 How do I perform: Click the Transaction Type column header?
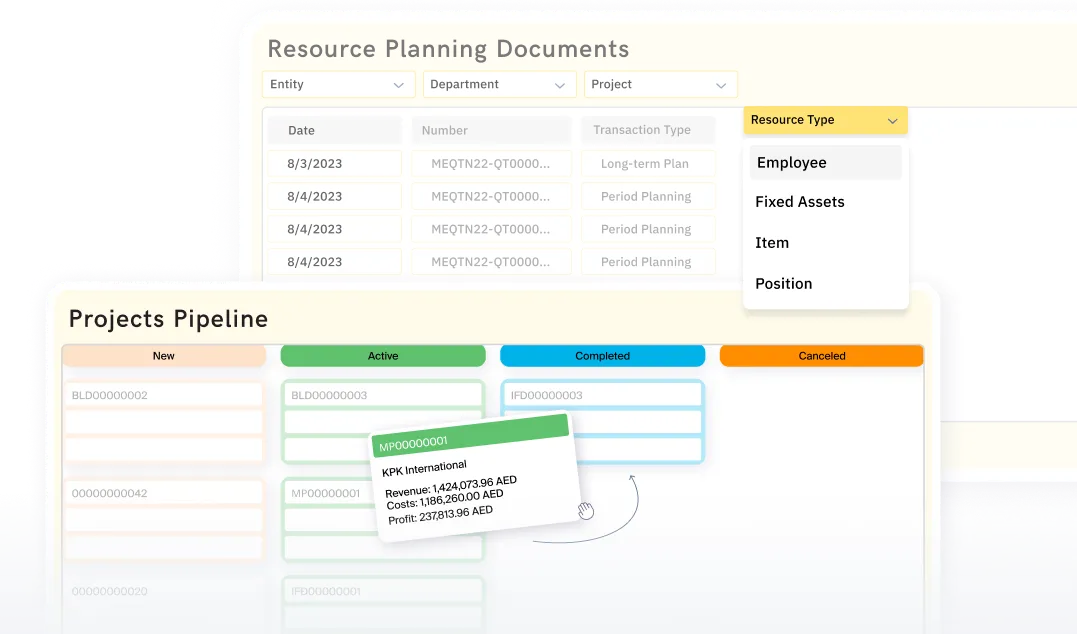[x=648, y=130]
